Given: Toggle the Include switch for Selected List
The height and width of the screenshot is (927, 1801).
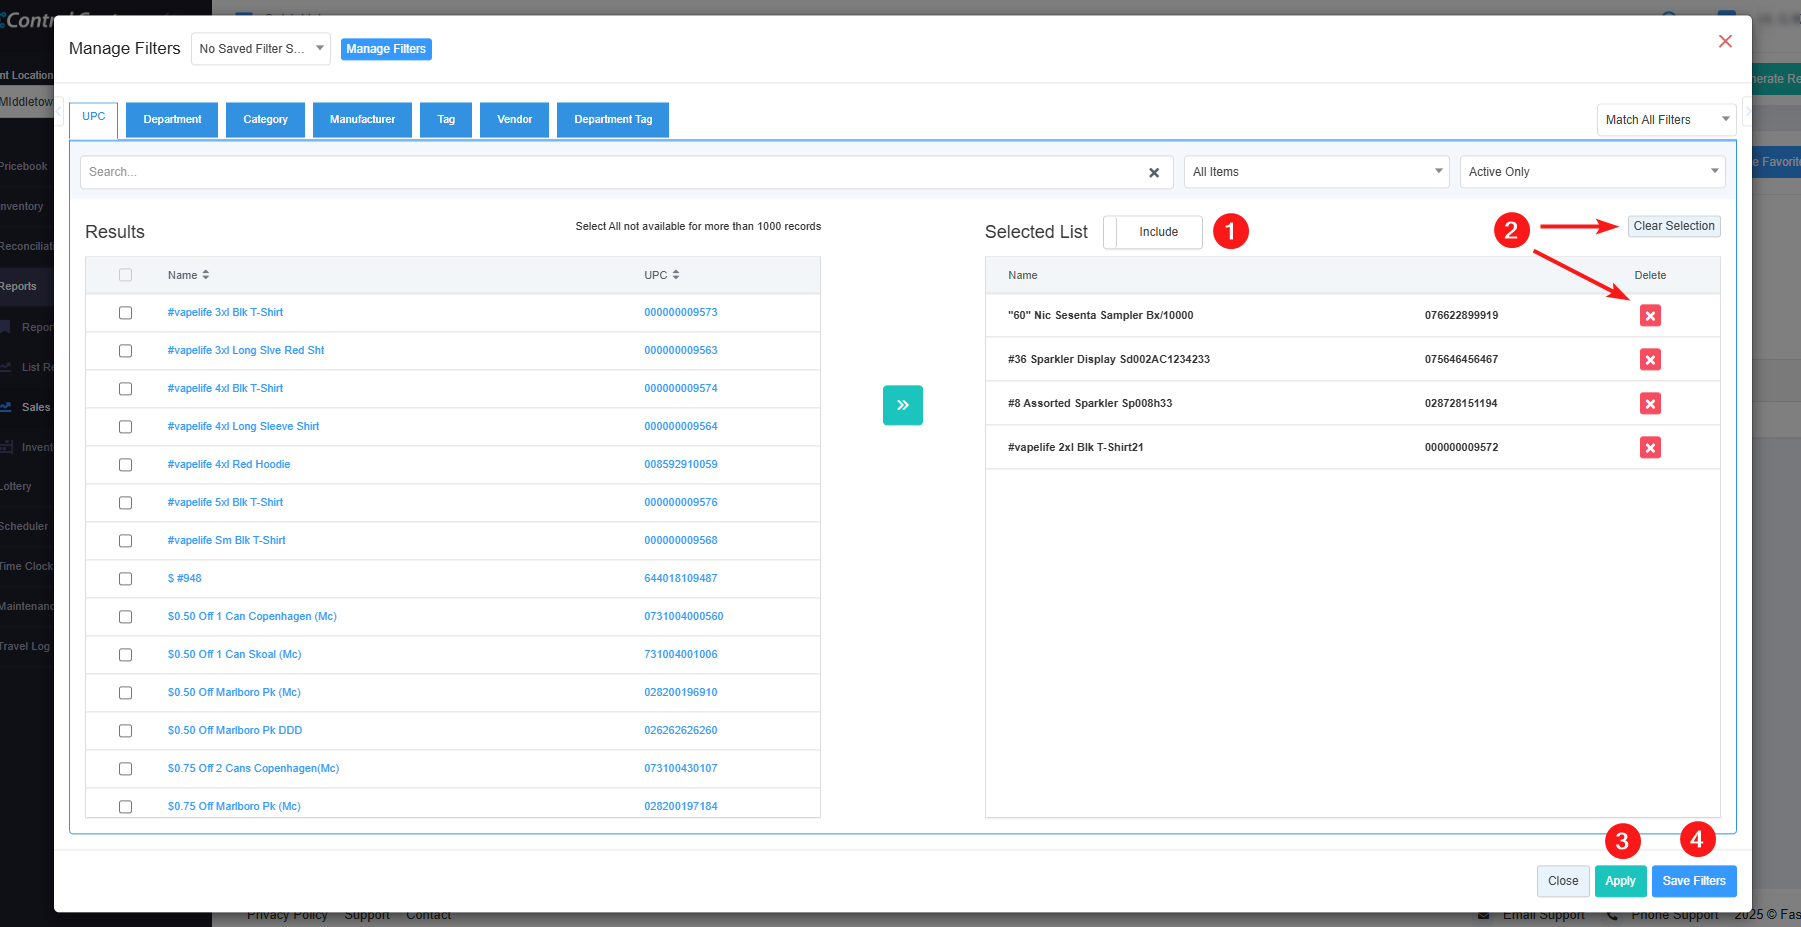Looking at the screenshot, I should 1153,232.
